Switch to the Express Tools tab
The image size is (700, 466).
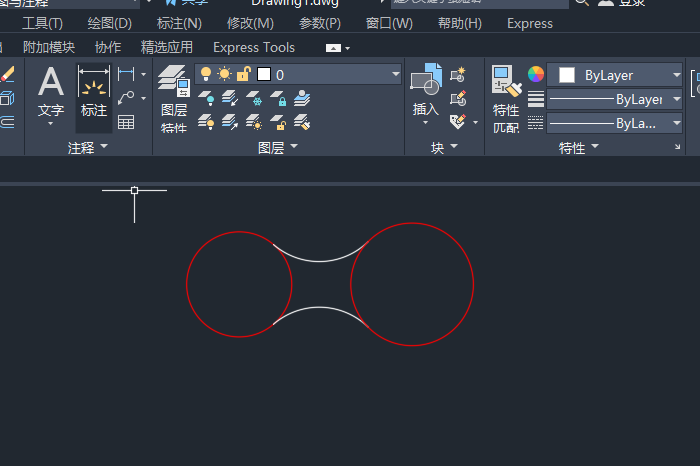point(254,47)
